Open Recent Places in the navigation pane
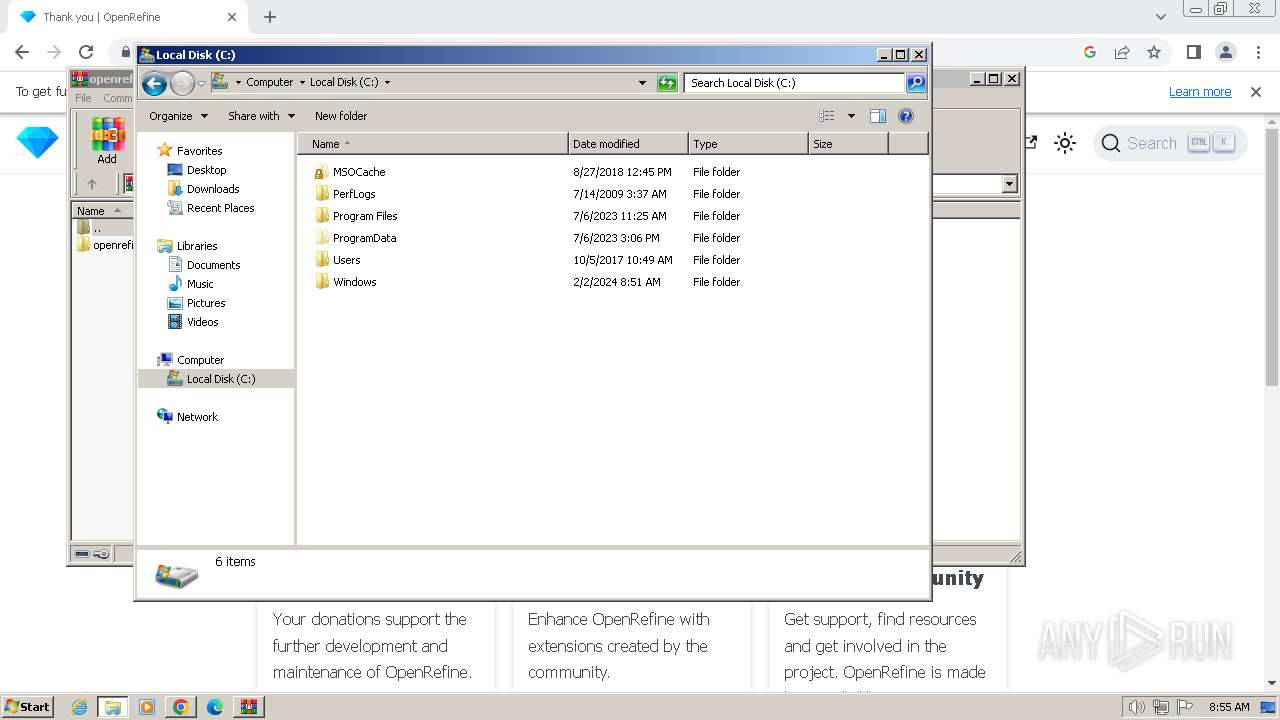Image resolution: width=1280 pixels, height=720 pixels. [220, 208]
